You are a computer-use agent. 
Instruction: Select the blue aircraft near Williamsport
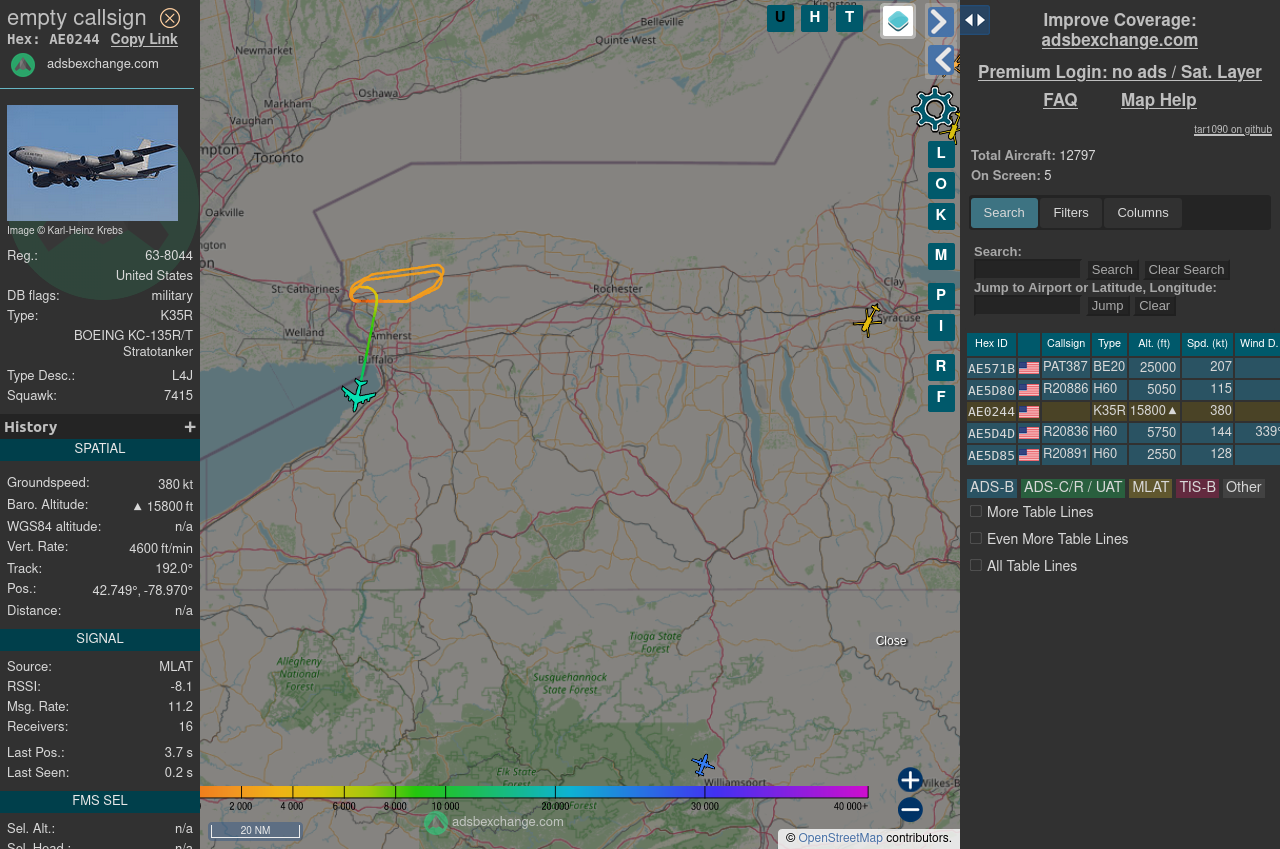pyautogui.click(x=703, y=765)
